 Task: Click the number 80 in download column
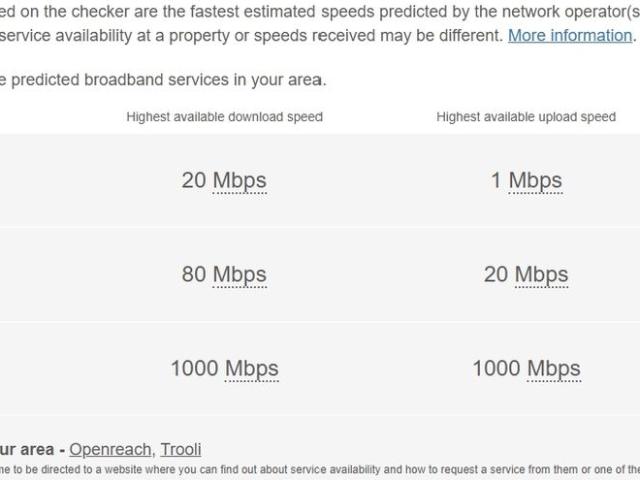[x=193, y=274]
